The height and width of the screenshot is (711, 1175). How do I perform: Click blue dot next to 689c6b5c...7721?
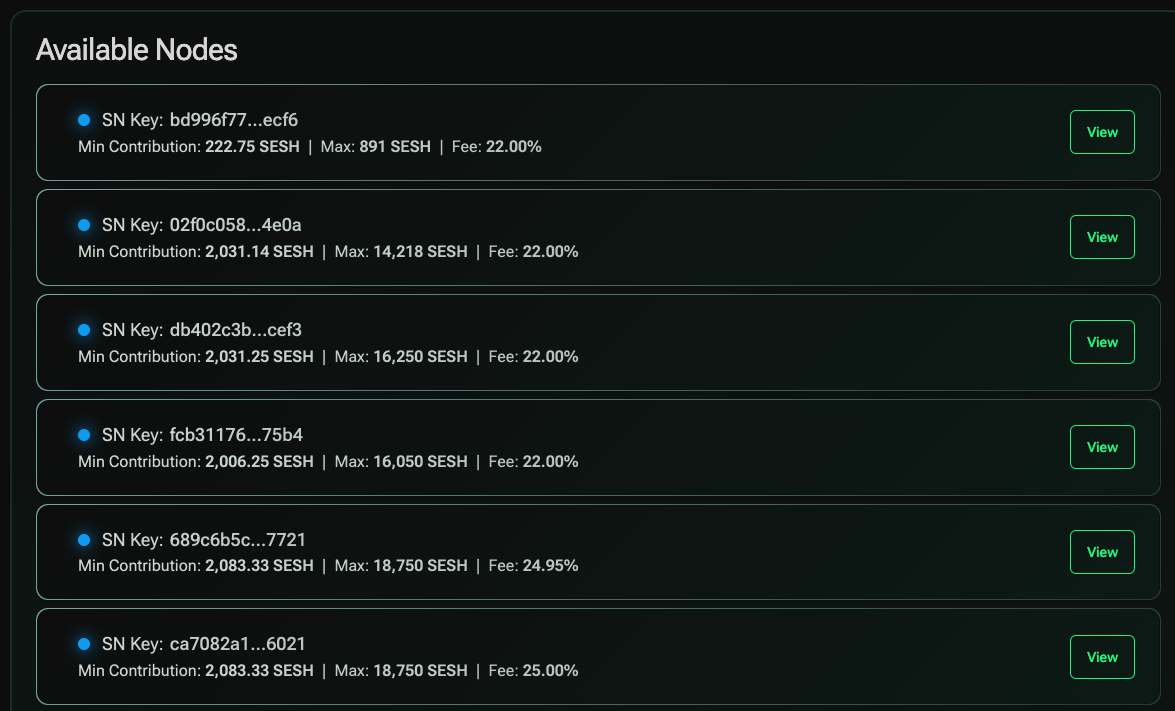pos(84,539)
